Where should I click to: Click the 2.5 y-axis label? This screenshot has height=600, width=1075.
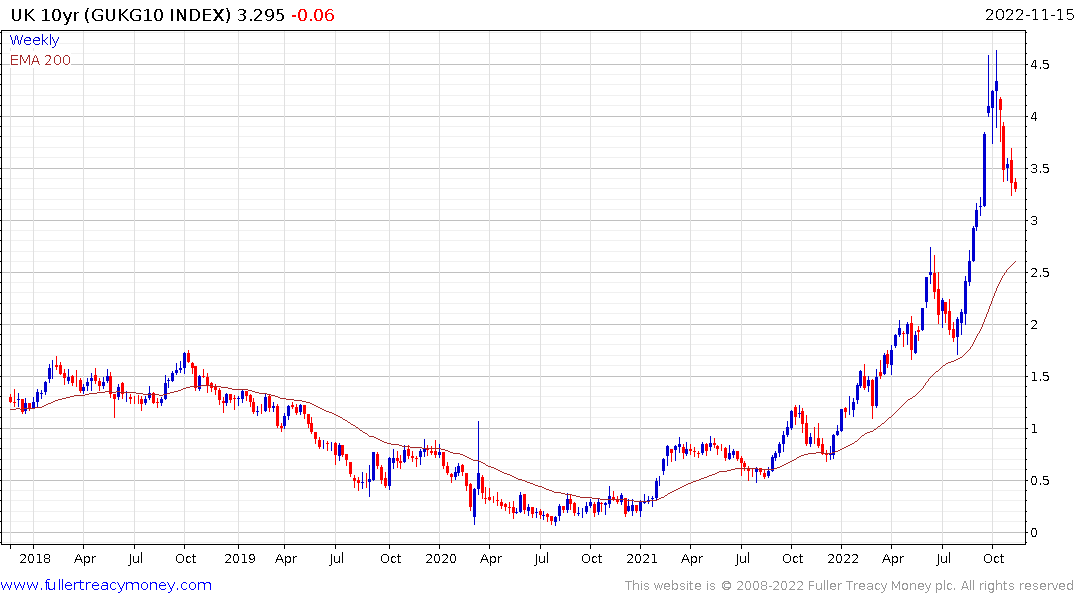pos(1039,273)
